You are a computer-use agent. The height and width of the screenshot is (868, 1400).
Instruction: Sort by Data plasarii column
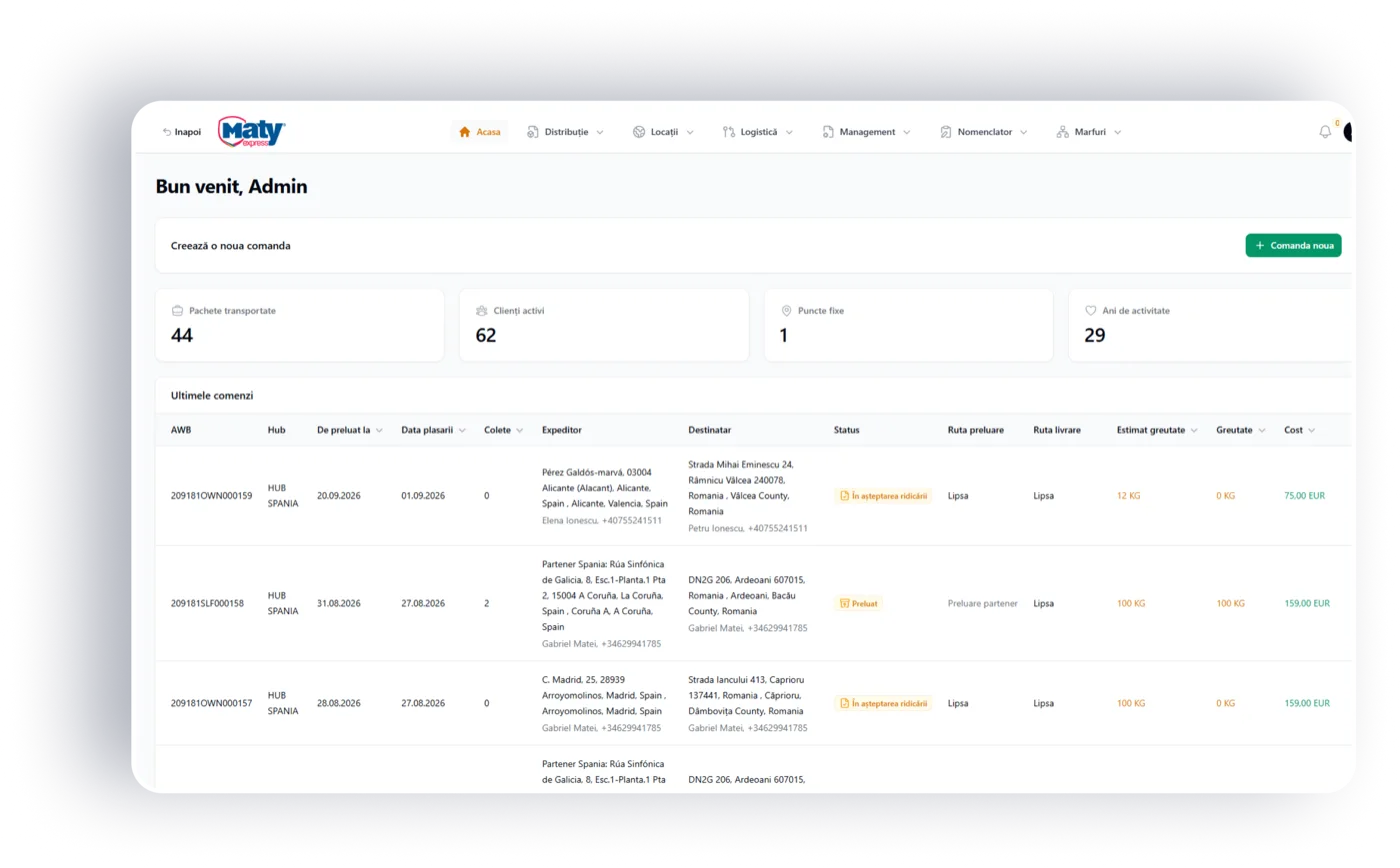click(x=434, y=430)
